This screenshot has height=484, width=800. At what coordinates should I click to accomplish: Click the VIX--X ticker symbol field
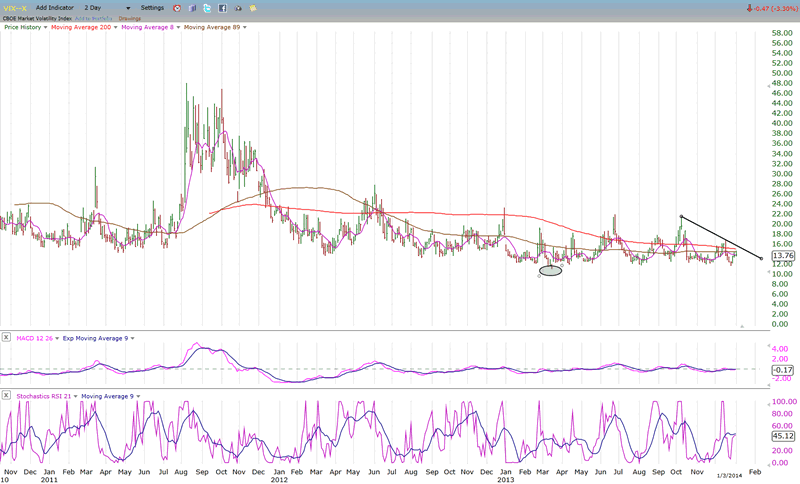point(15,7)
